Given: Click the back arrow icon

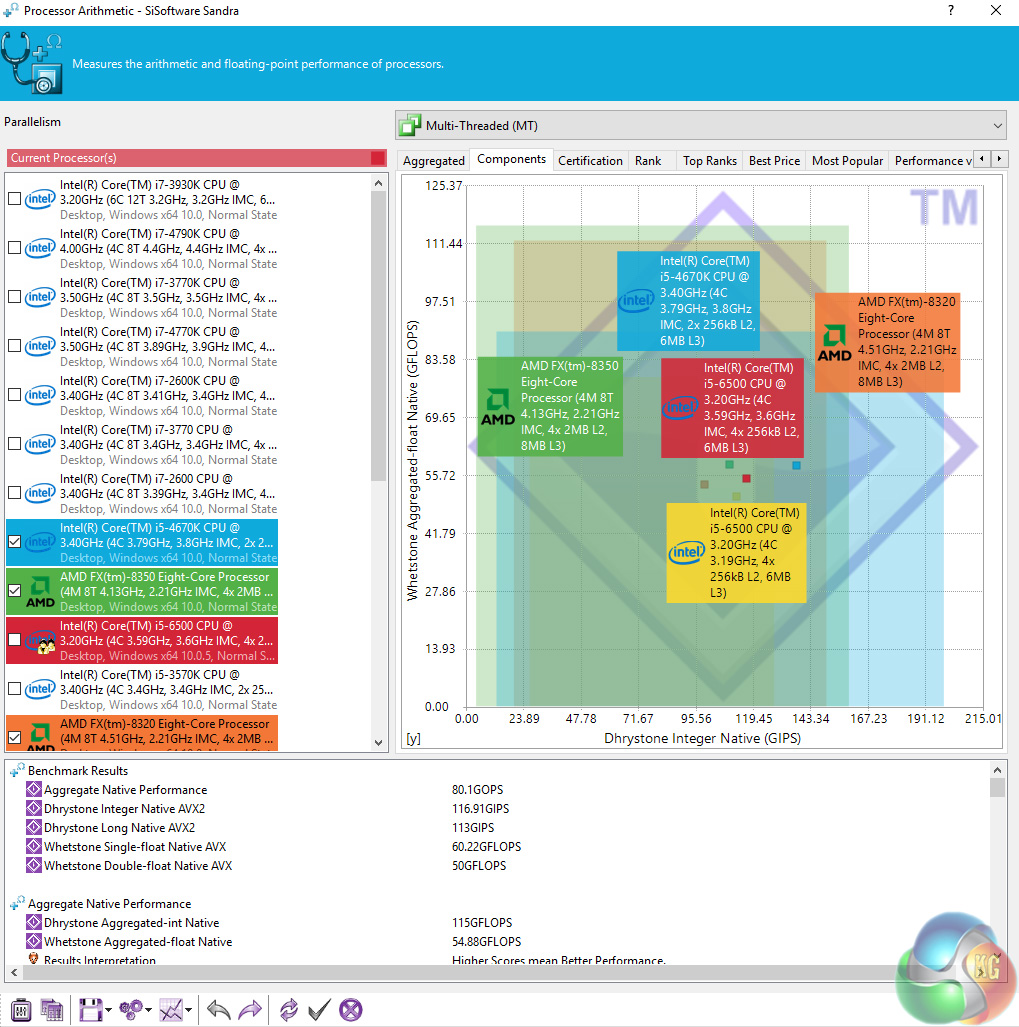Looking at the screenshot, I should pyautogui.click(x=219, y=1009).
